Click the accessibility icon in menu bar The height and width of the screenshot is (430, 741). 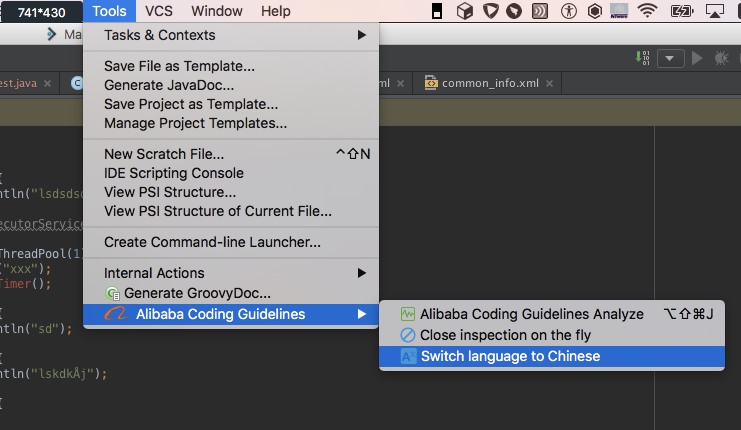tap(570, 11)
